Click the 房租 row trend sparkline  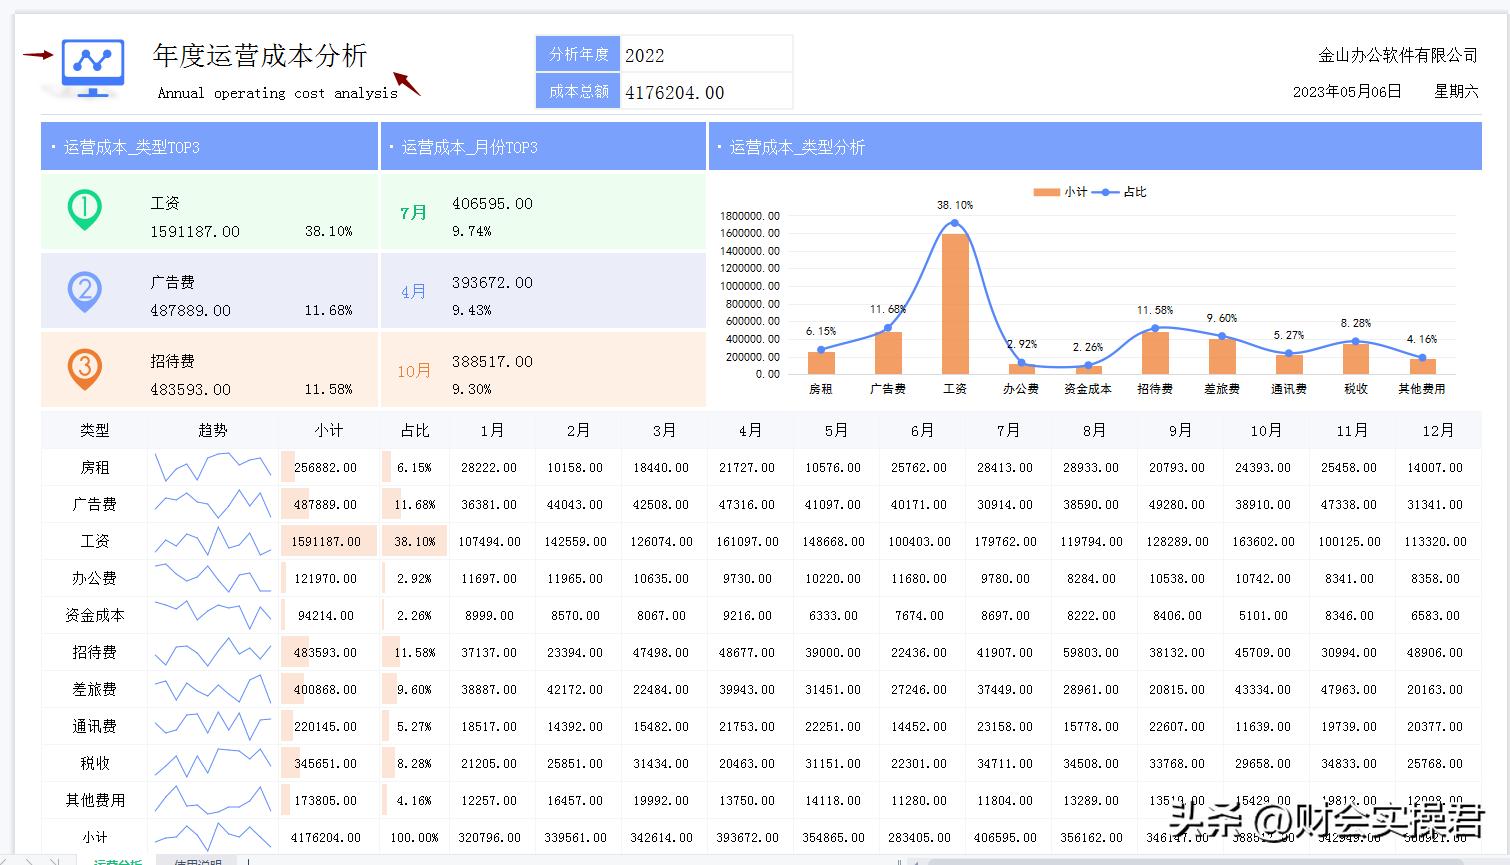click(212, 467)
